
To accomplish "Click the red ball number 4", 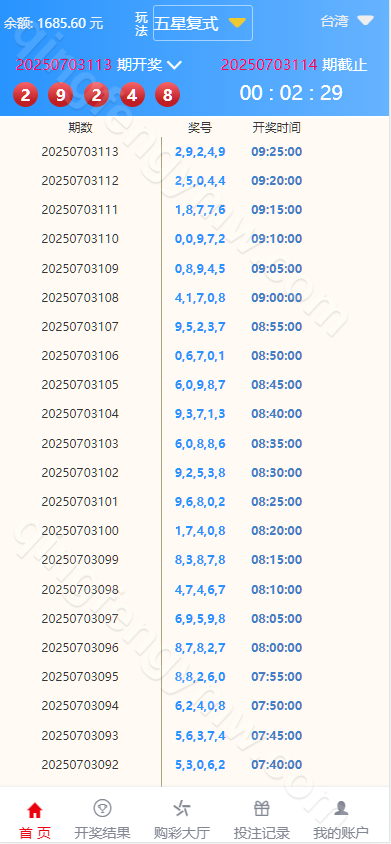I will tap(132, 96).
